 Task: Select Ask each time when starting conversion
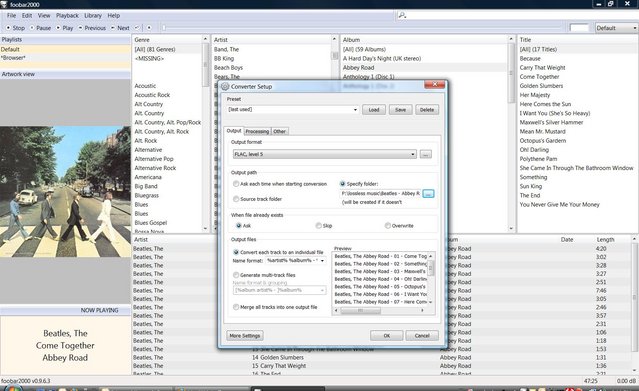236,184
